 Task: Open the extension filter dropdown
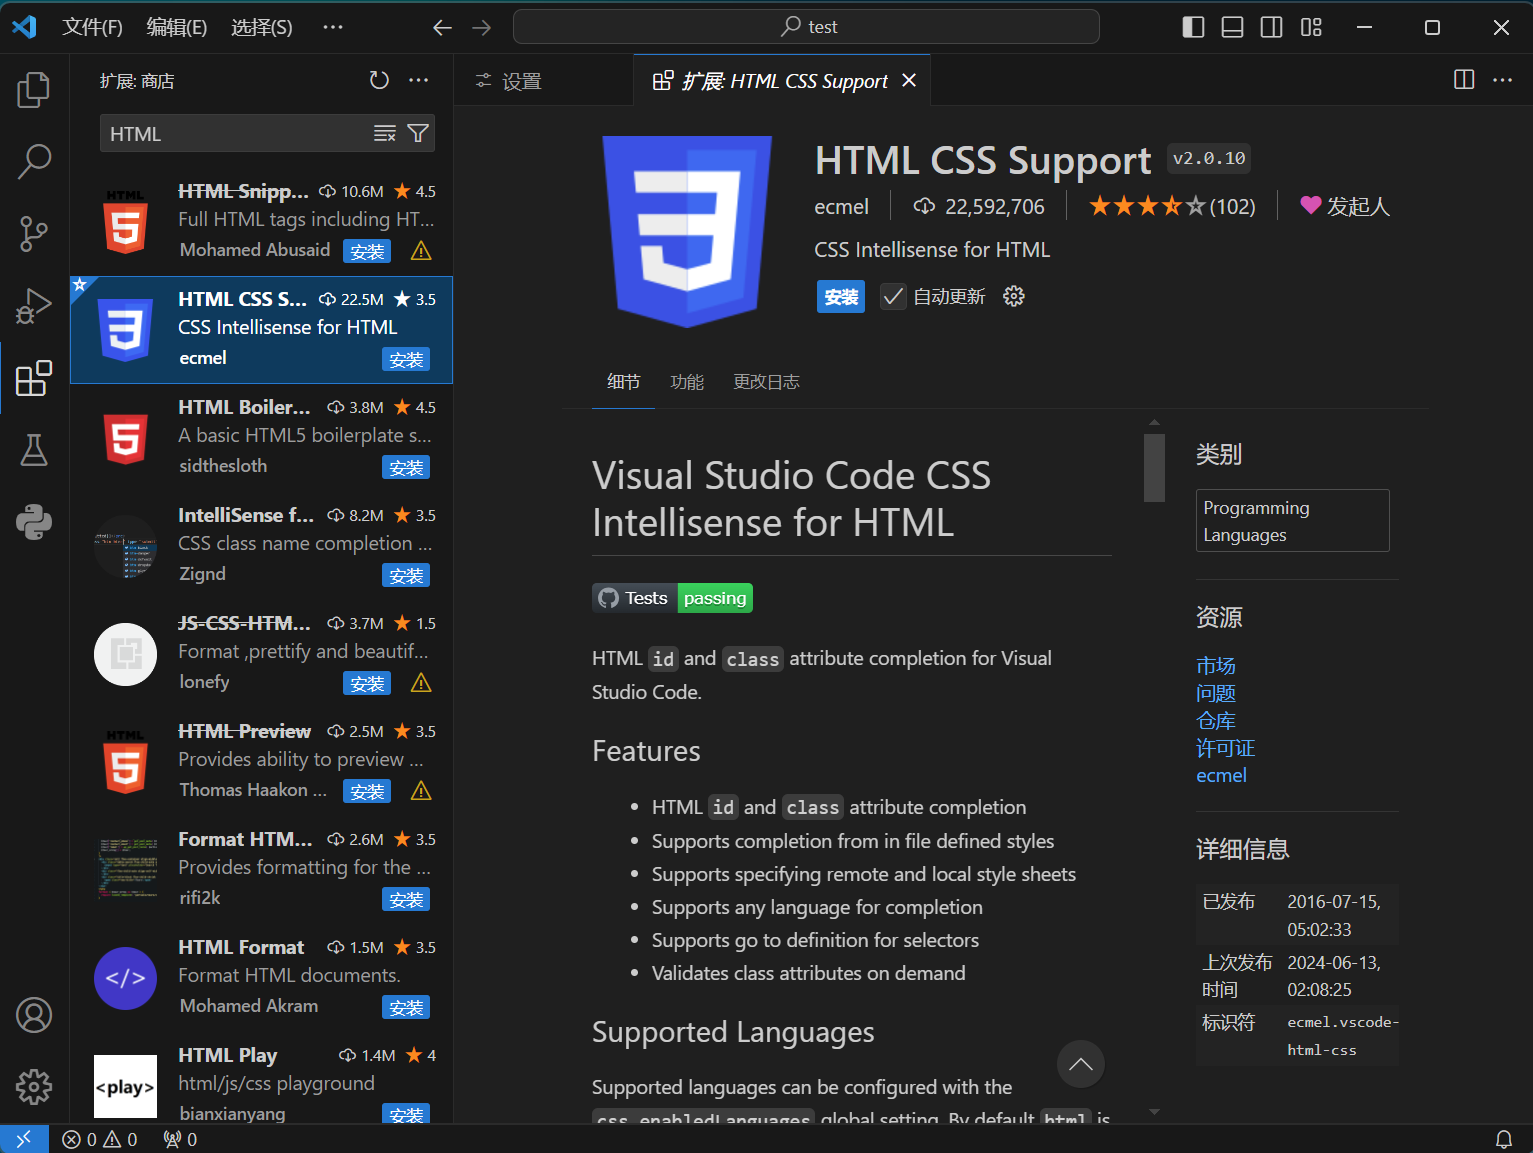418,134
